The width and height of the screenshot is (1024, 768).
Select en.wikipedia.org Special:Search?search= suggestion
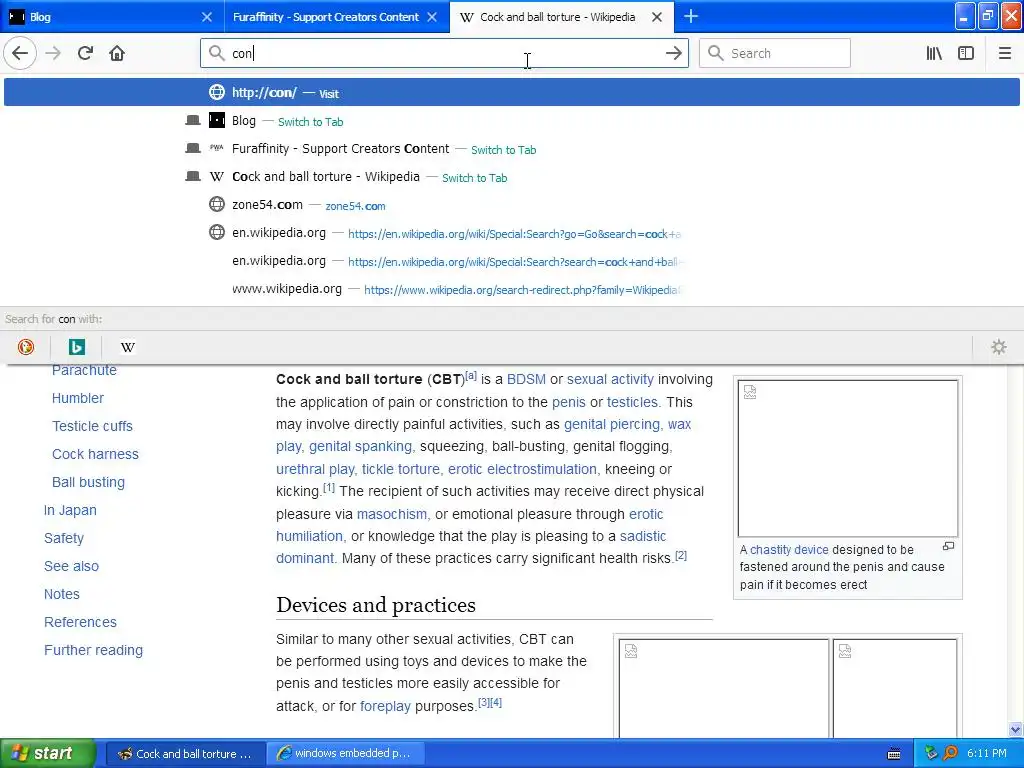[x=511, y=261]
